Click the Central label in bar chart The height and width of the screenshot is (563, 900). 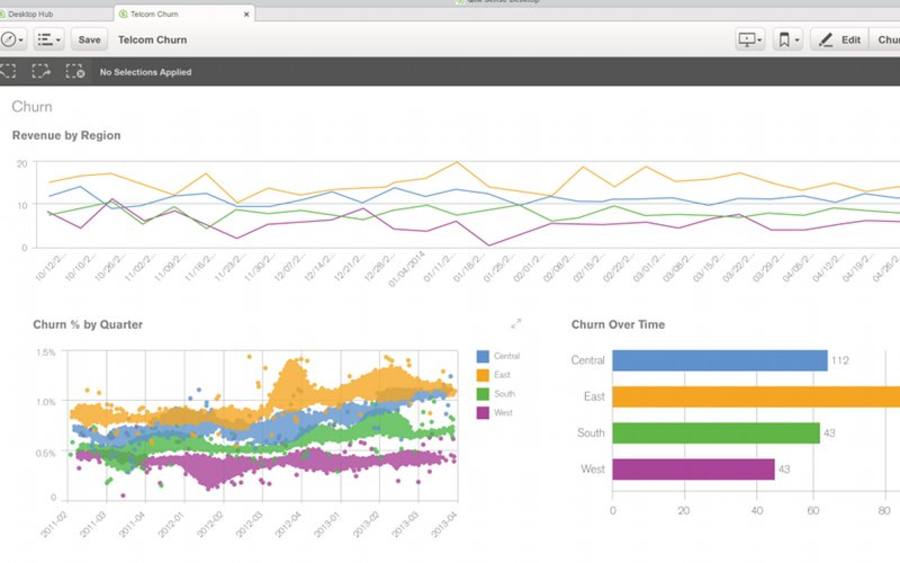588,360
